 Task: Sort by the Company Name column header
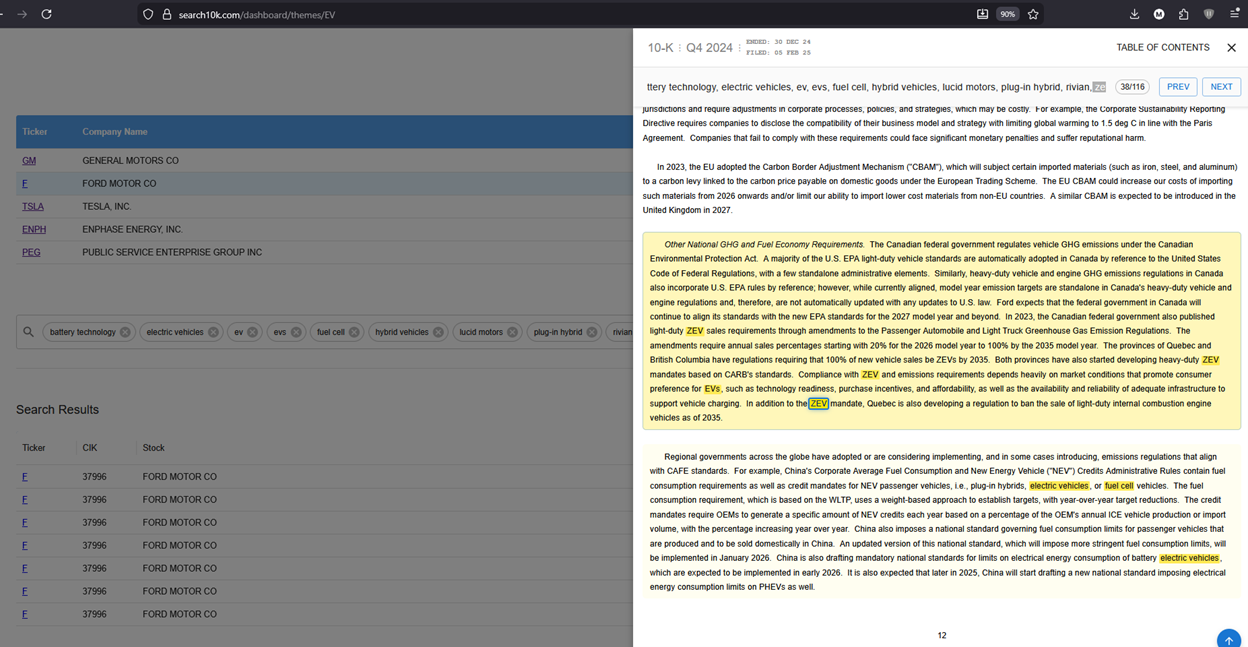[115, 132]
